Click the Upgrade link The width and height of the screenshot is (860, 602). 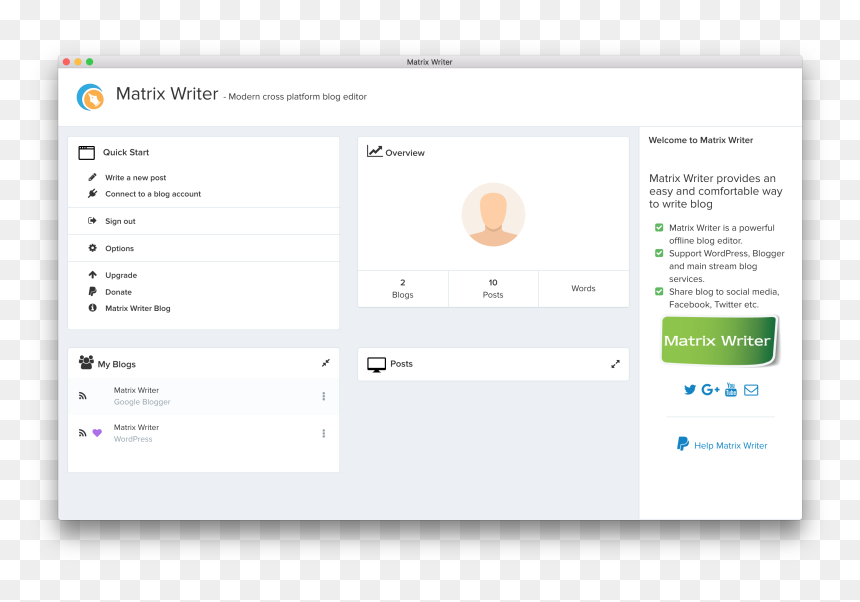tap(121, 275)
